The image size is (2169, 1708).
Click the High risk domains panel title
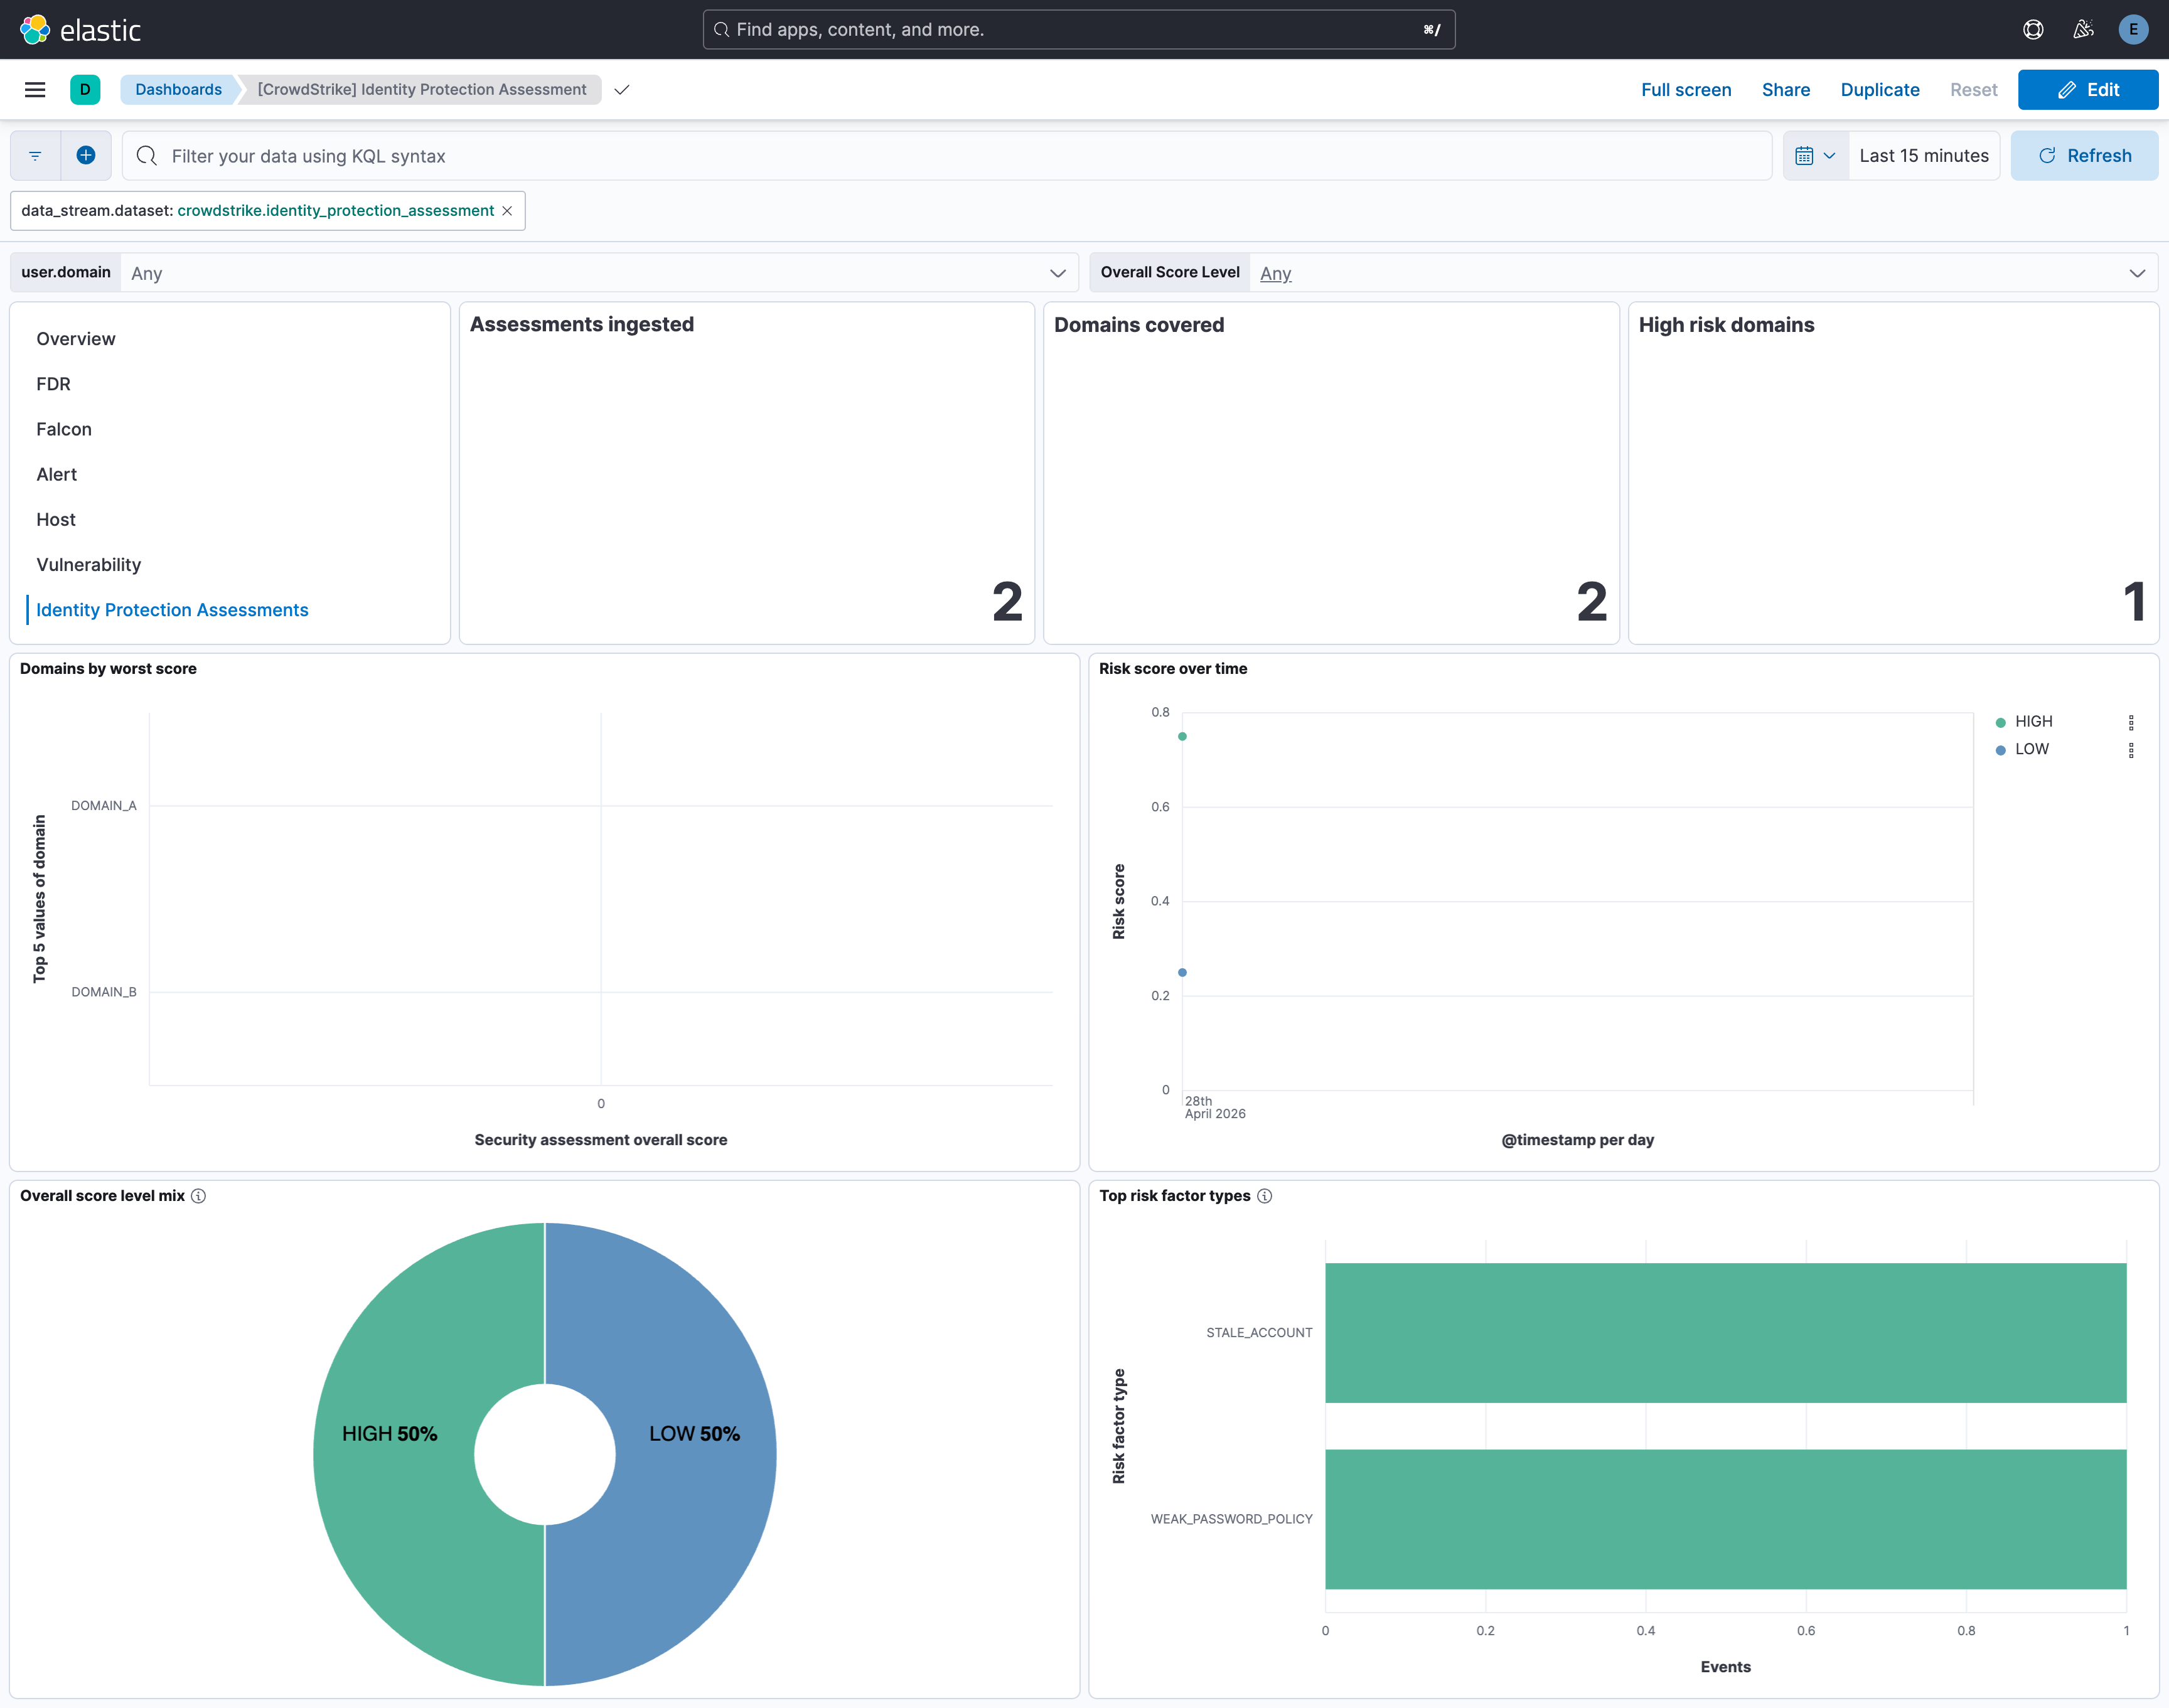1726,325
